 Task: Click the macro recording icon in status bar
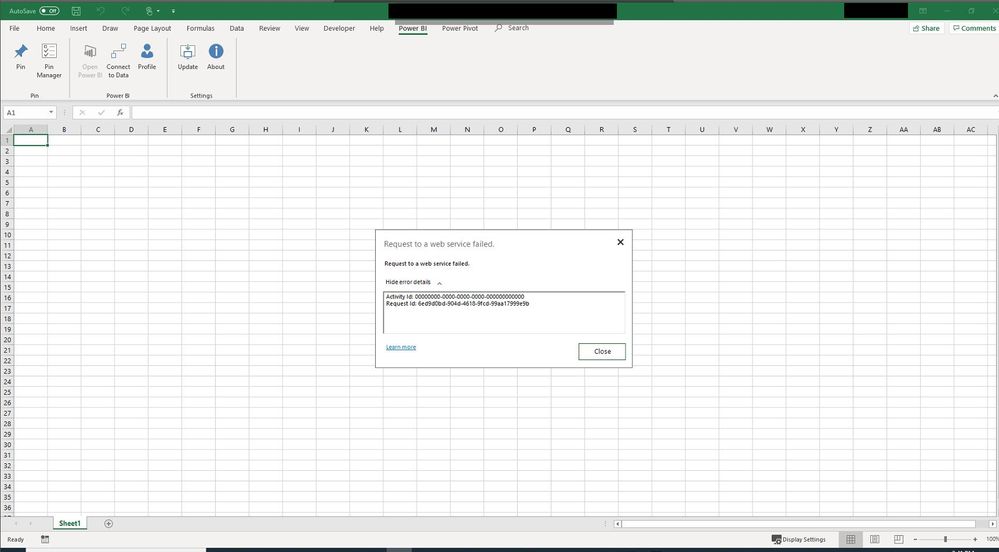click(x=45, y=539)
